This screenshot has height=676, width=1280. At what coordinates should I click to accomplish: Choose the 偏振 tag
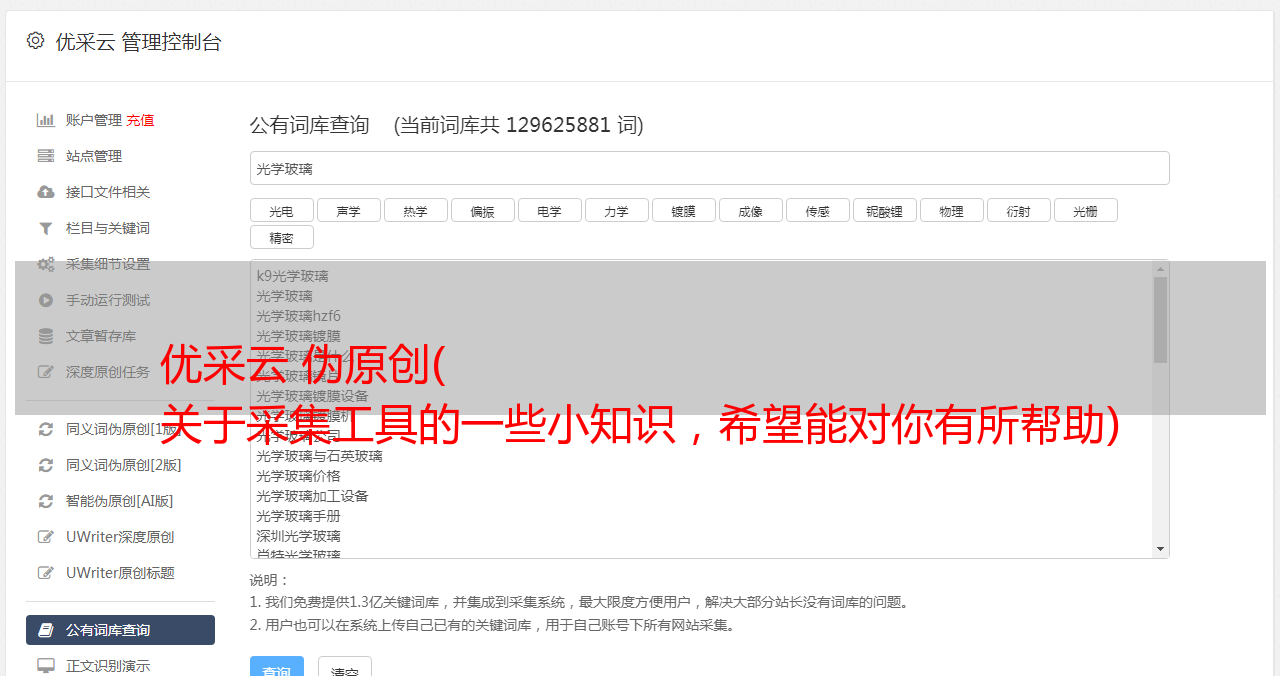482,210
